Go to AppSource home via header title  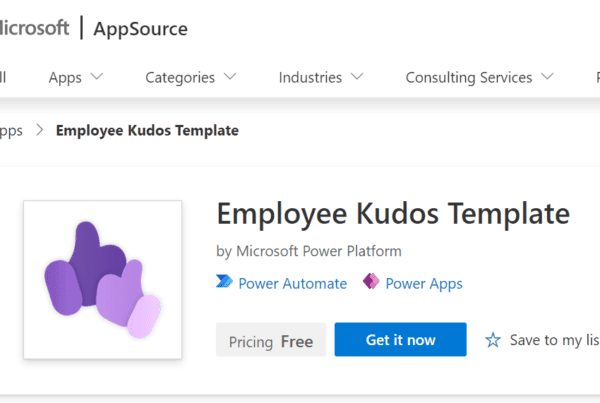pos(140,28)
